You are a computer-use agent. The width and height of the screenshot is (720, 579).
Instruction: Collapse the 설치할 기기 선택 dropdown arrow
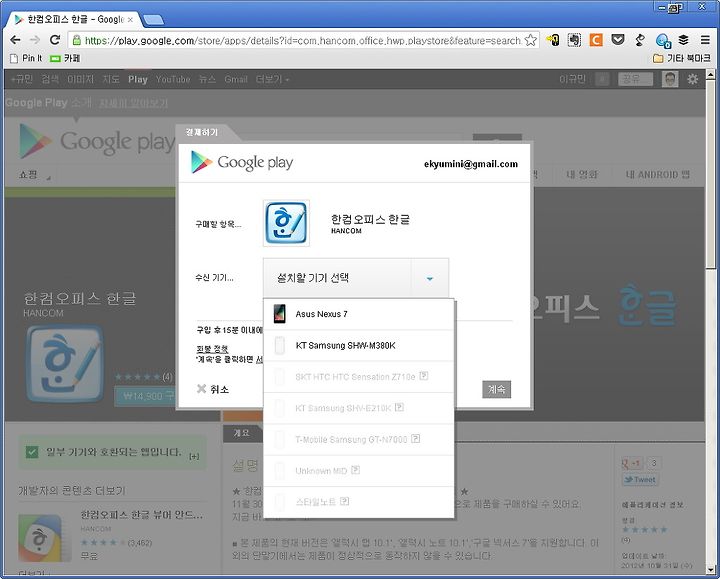pos(430,278)
